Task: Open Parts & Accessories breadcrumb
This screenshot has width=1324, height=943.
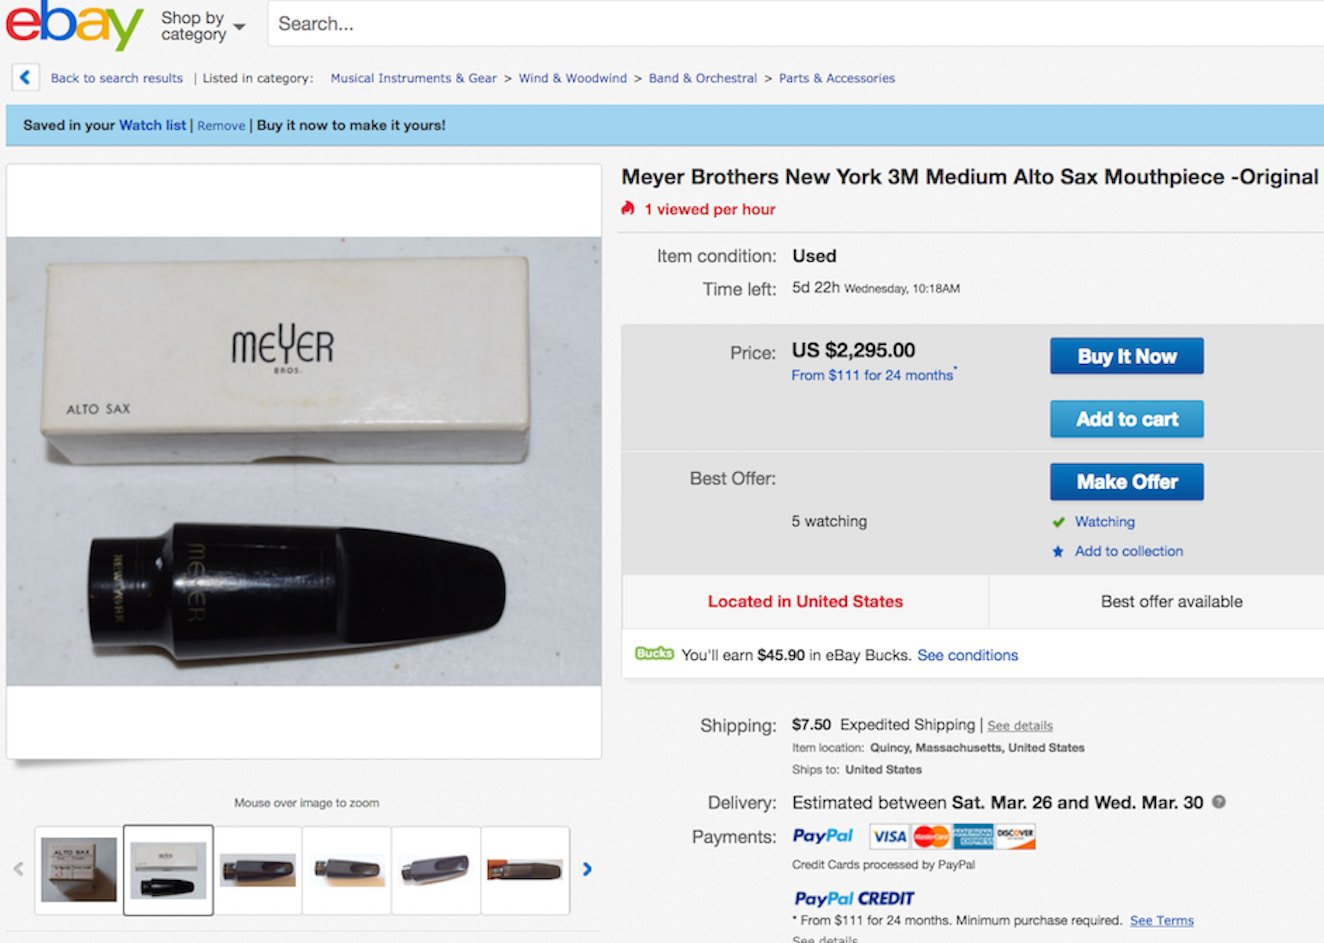Action: point(837,78)
